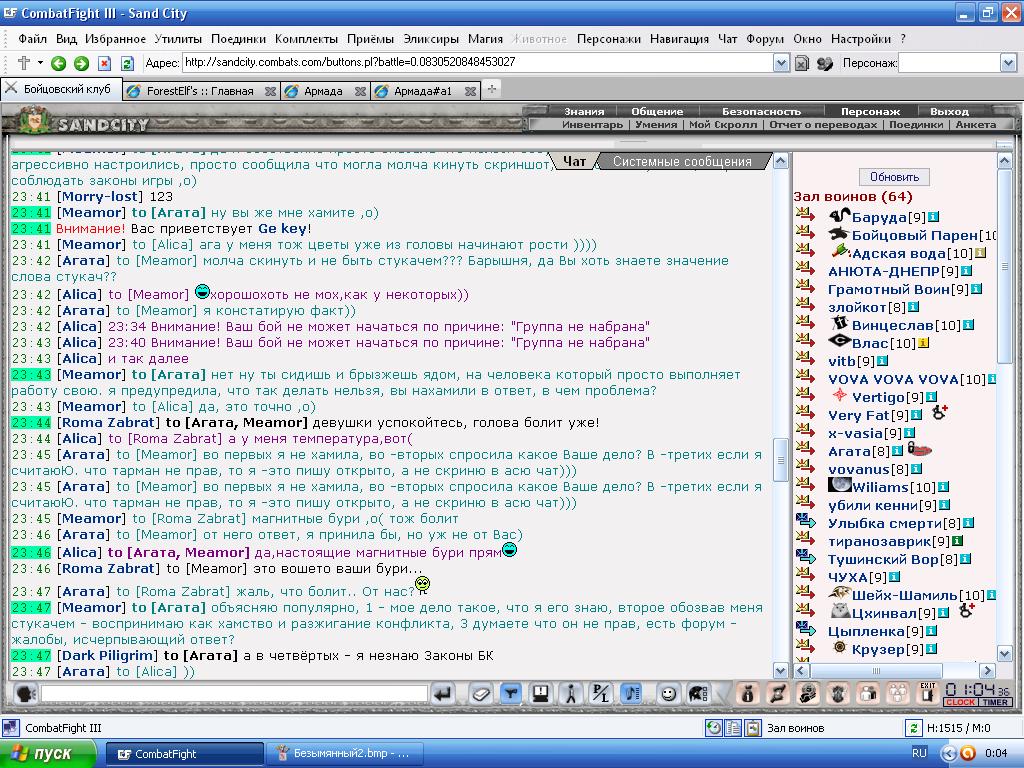The image size is (1024, 768).
Task: Click the eraser clear-chat icon
Action: point(481,694)
